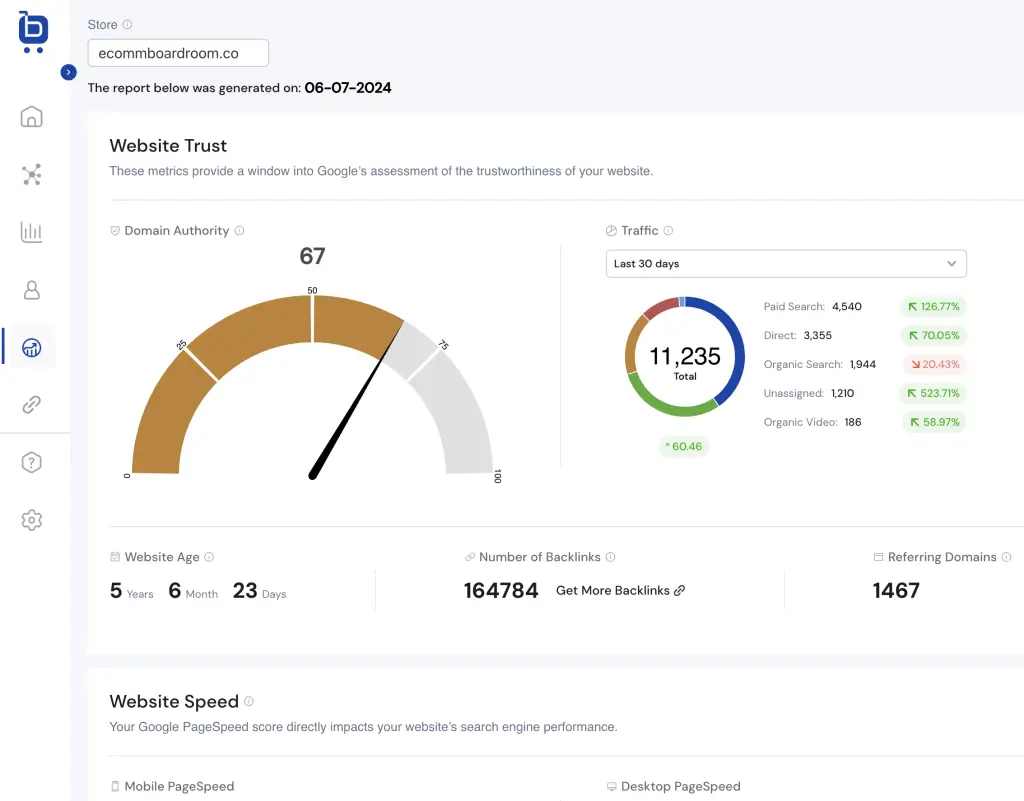Click the Website Speed info icon

(x=249, y=701)
